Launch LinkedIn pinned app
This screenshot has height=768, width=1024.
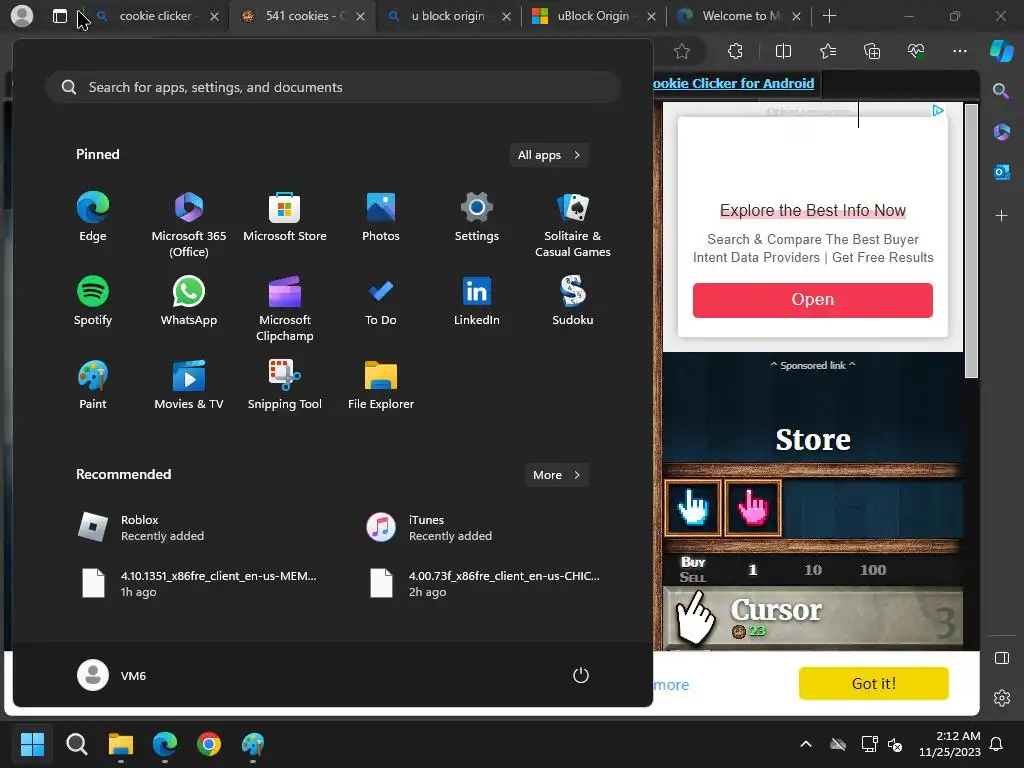[477, 301]
